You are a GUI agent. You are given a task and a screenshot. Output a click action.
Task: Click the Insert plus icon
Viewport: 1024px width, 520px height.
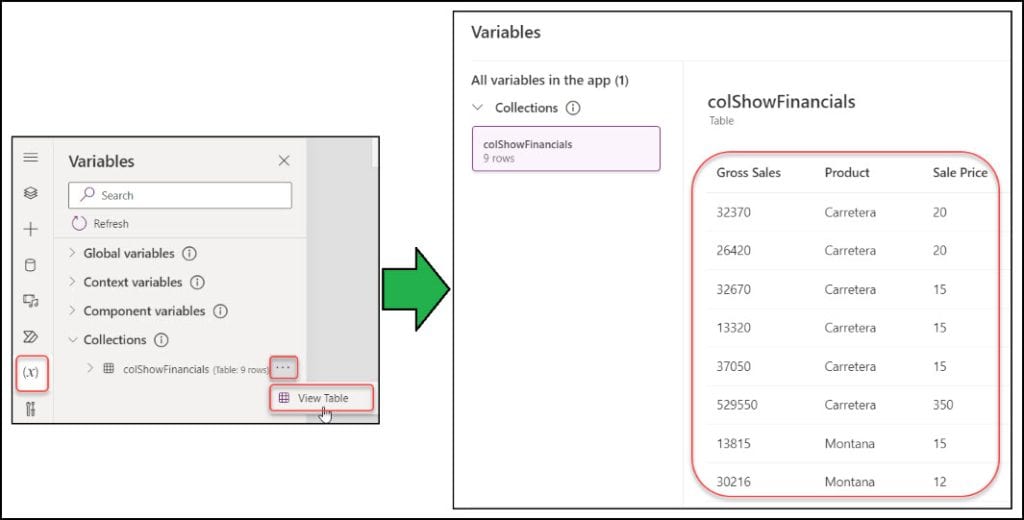(x=31, y=229)
